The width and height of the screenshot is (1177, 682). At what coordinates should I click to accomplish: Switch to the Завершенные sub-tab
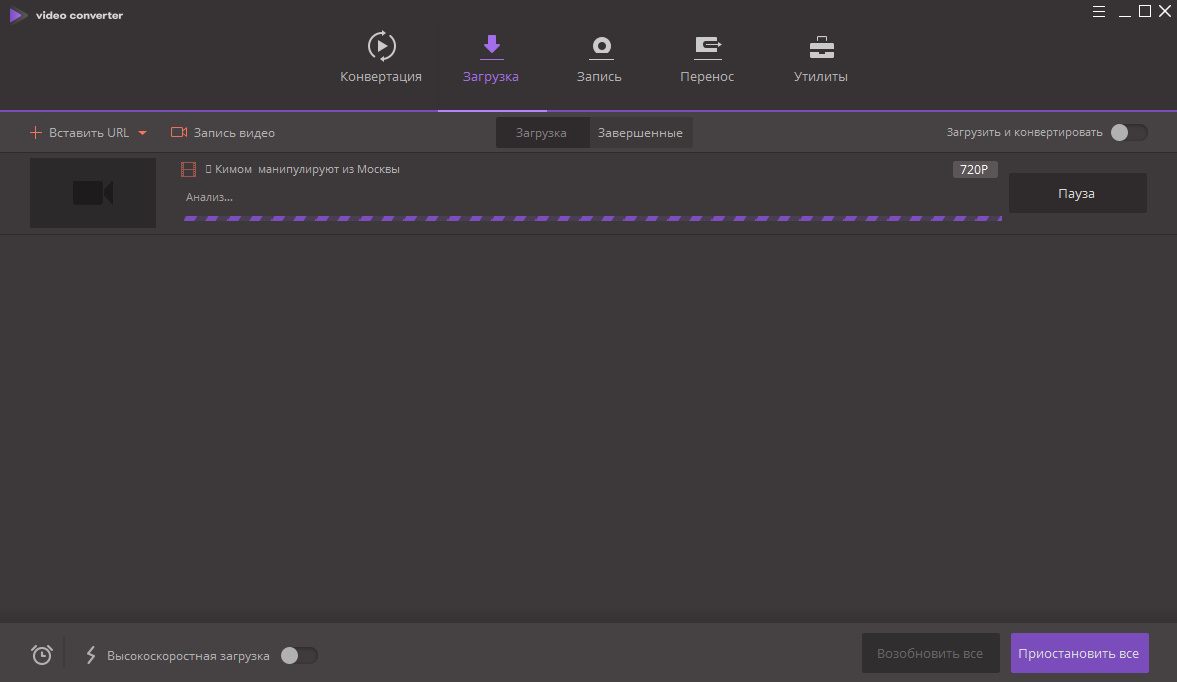pos(640,133)
